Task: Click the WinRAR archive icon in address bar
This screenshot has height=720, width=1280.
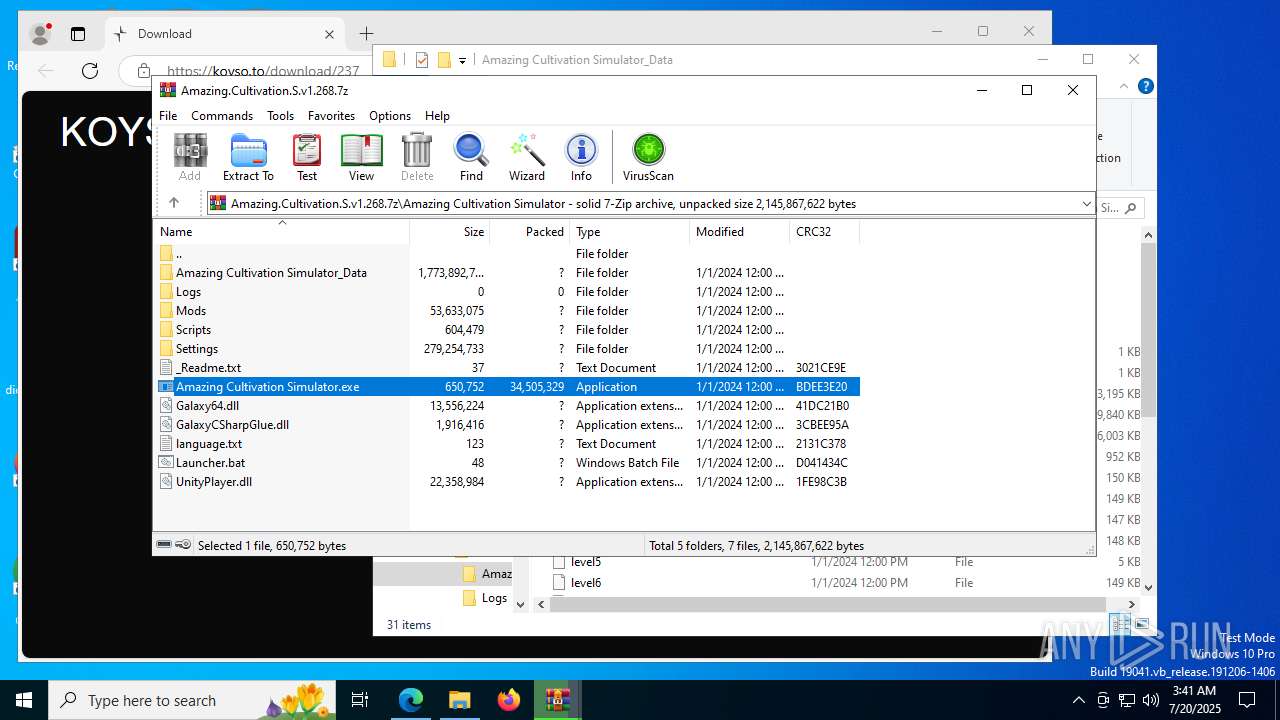Action: coord(218,203)
